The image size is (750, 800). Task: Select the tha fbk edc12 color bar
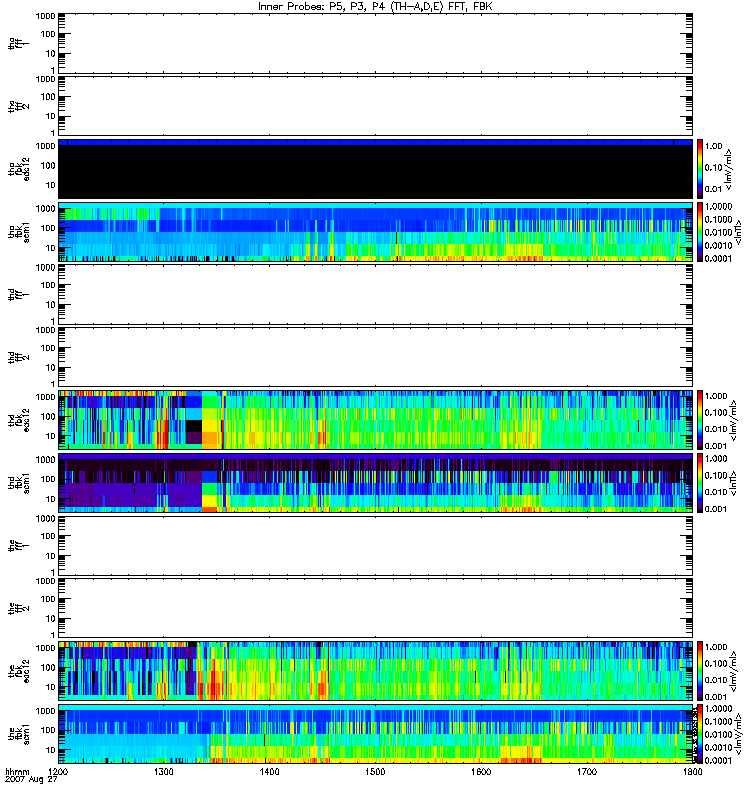point(700,169)
